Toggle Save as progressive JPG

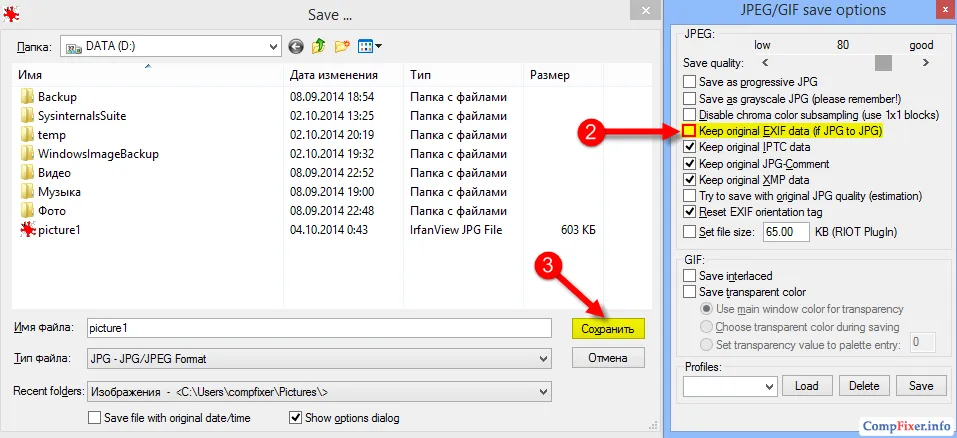pos(689,81)
